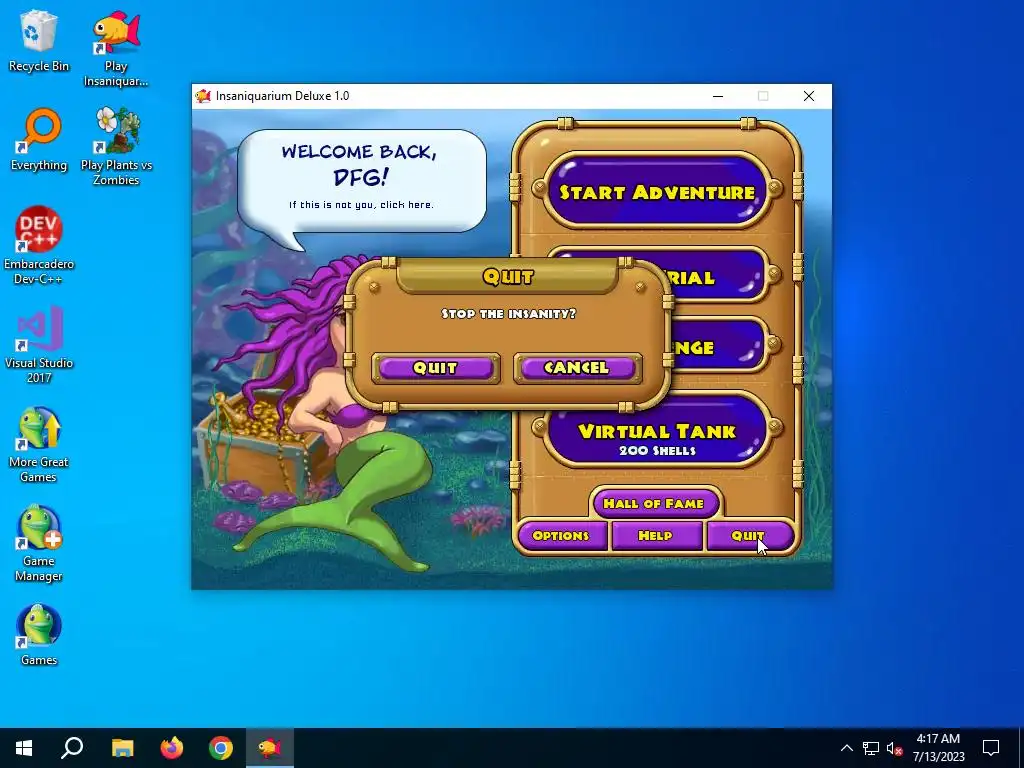Select the Play Insaniquarium desktop shortcut

[116, 48]
